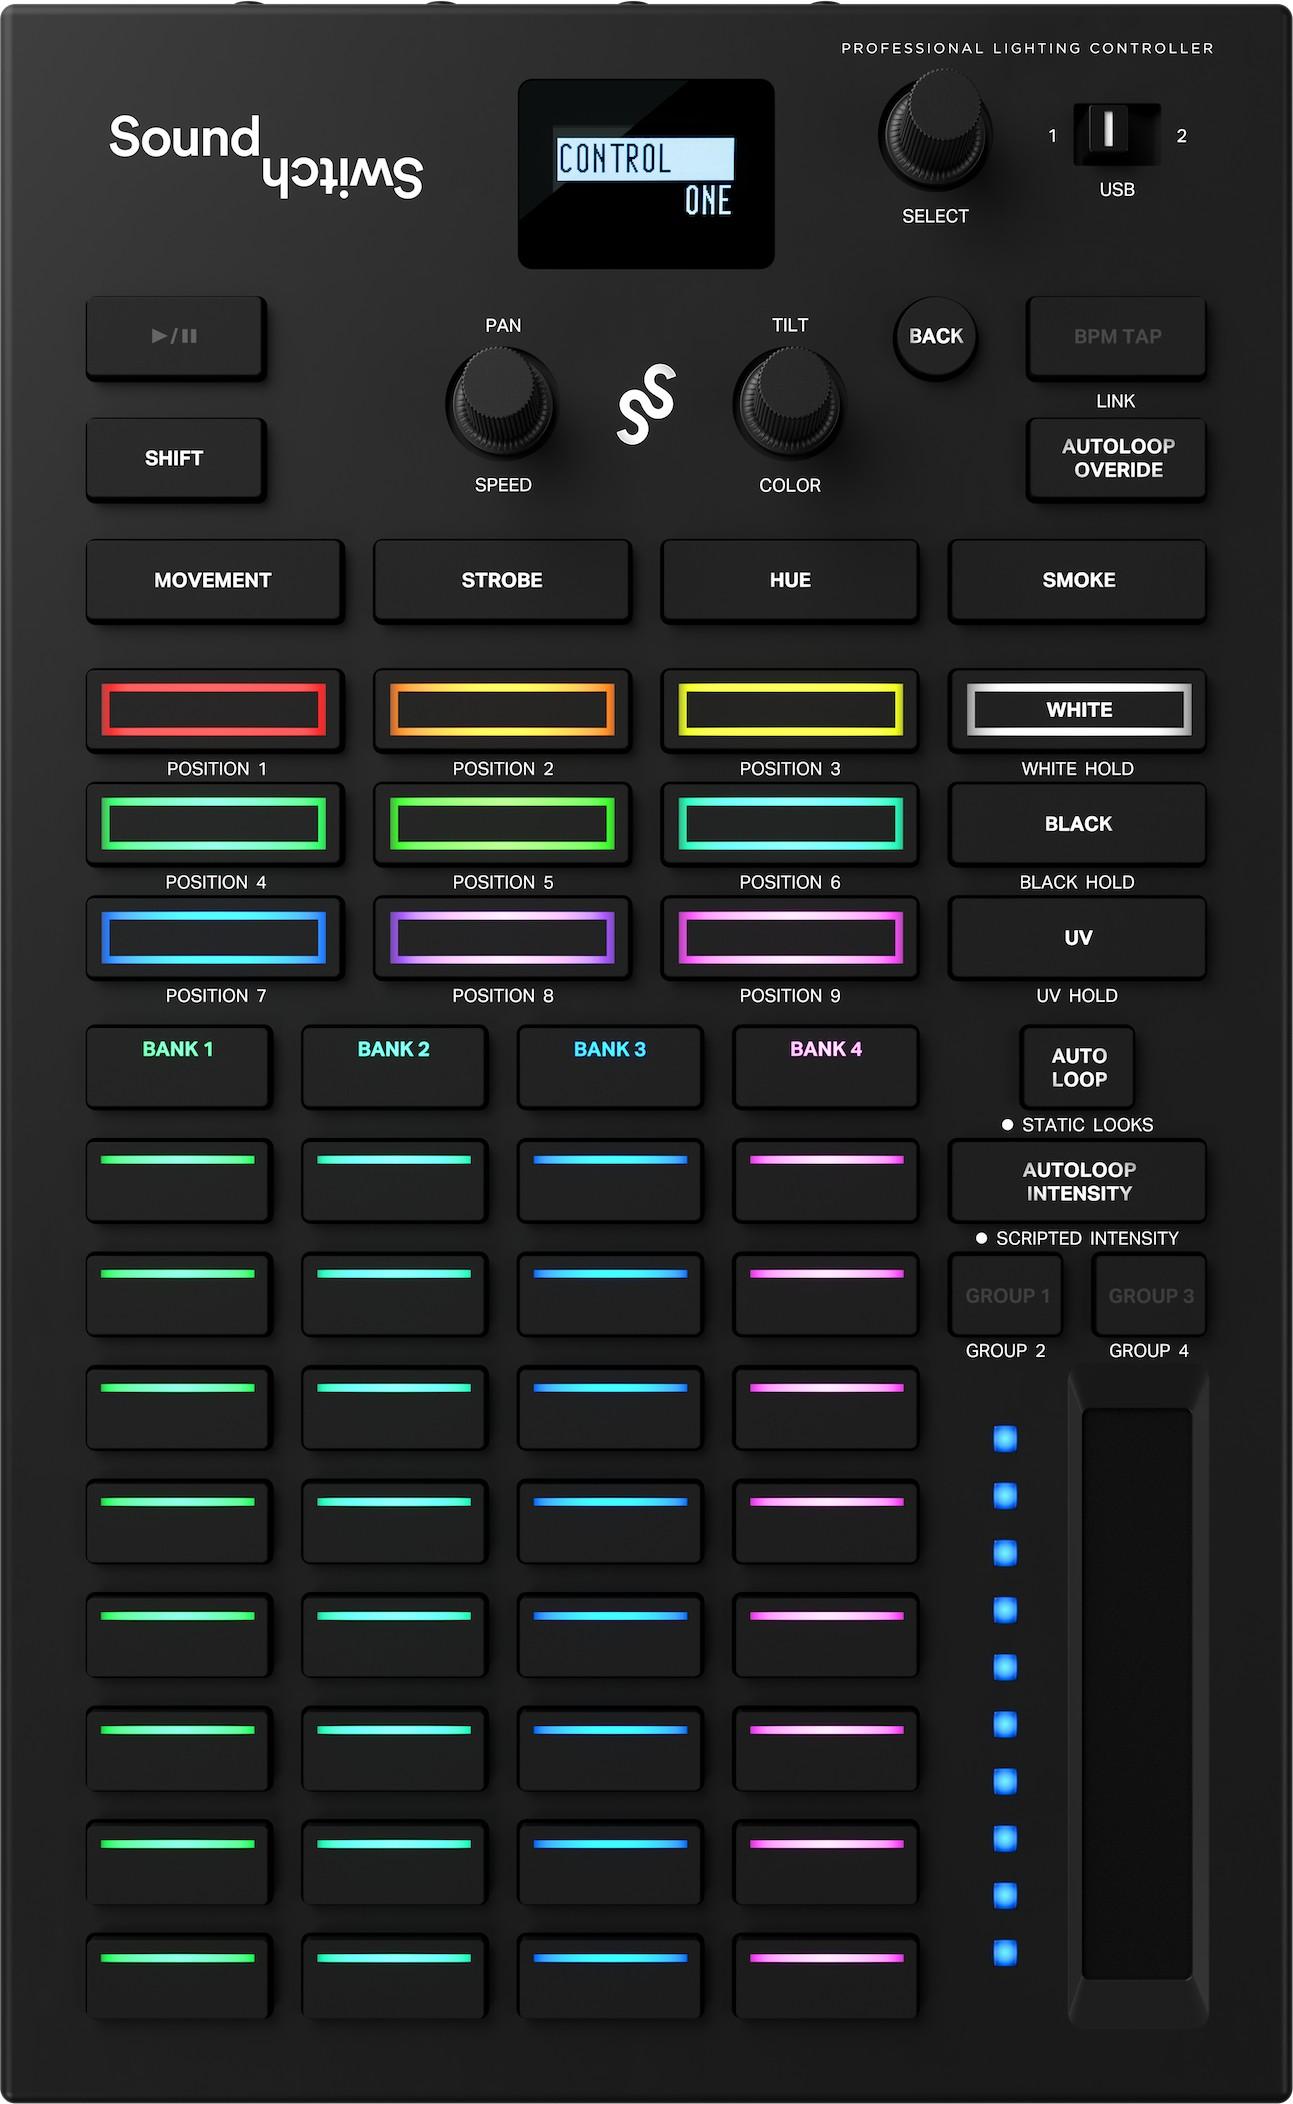Choose the cyan Position 6 pad

pos(790,824)
